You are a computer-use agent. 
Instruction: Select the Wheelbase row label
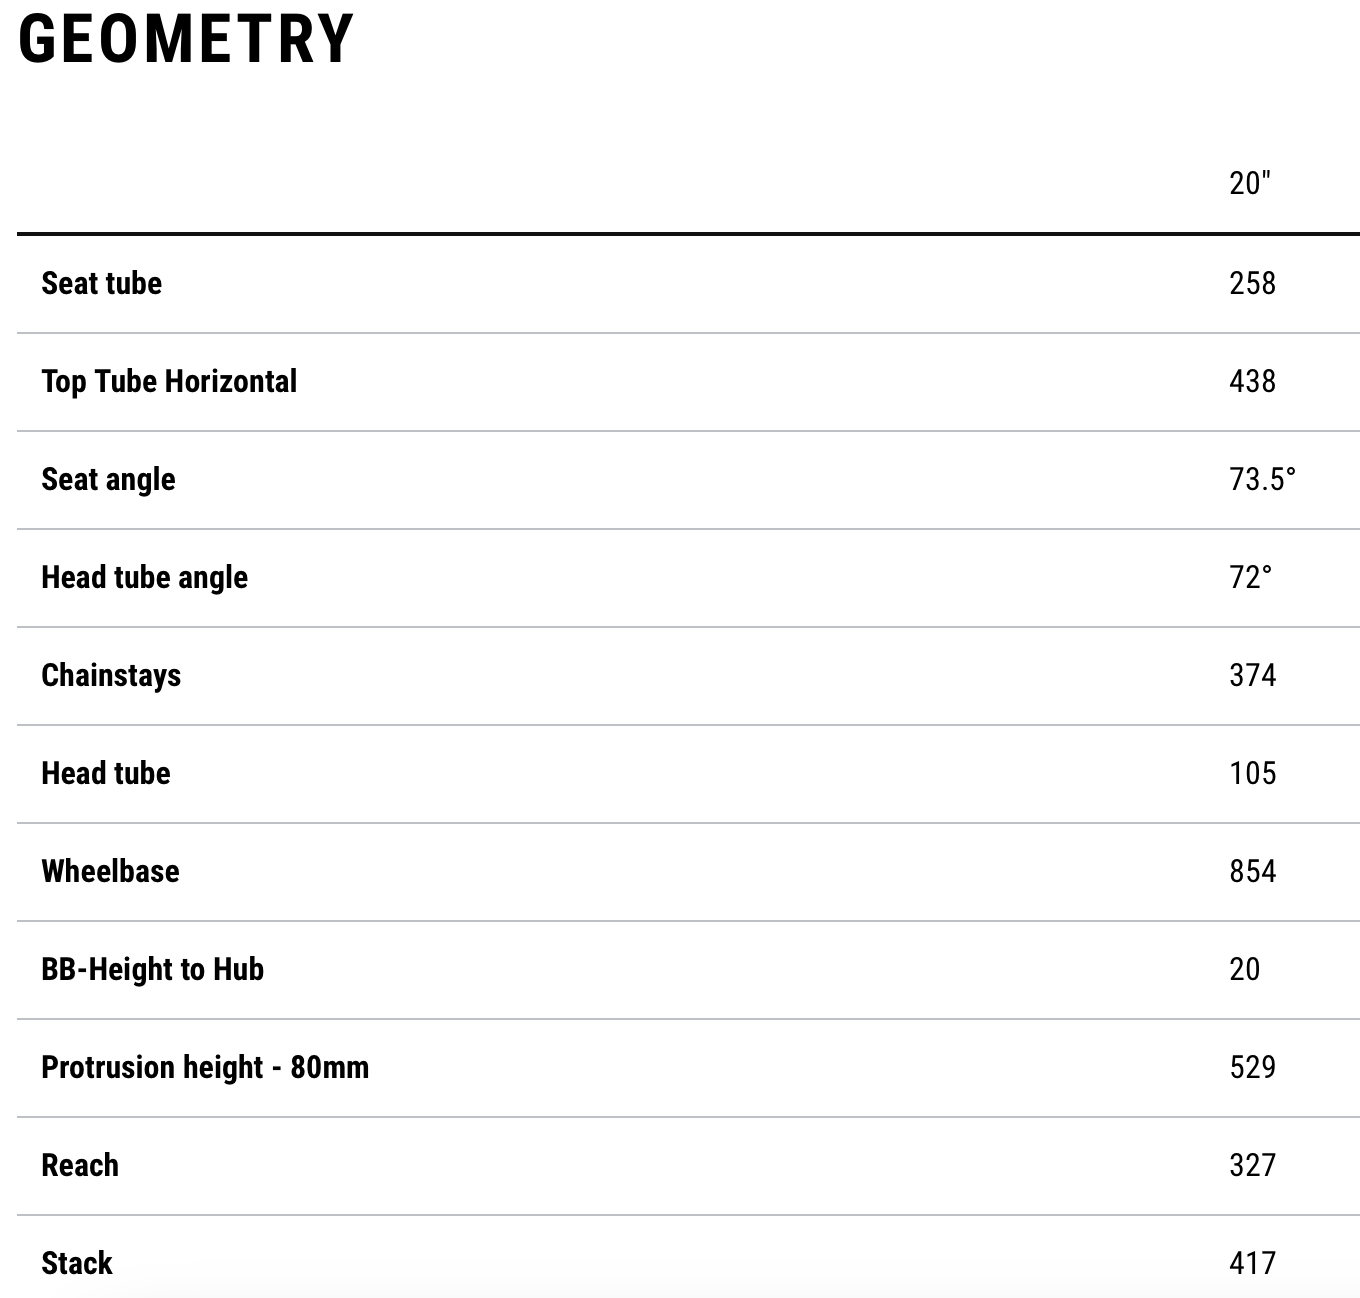coord(110,871)
